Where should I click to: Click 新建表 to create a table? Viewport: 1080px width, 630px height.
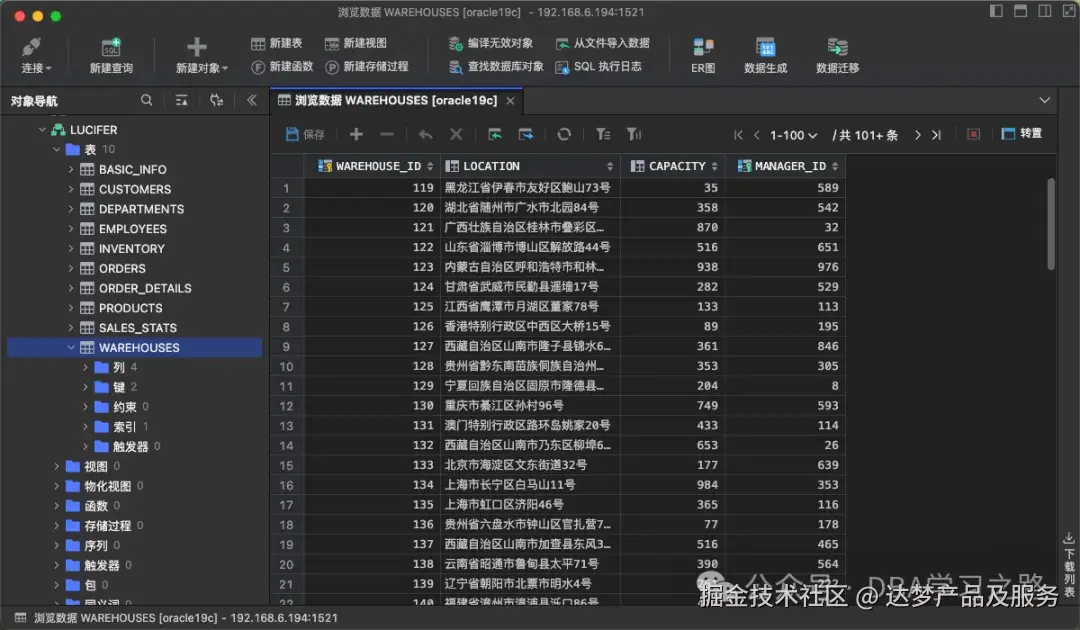277,45
